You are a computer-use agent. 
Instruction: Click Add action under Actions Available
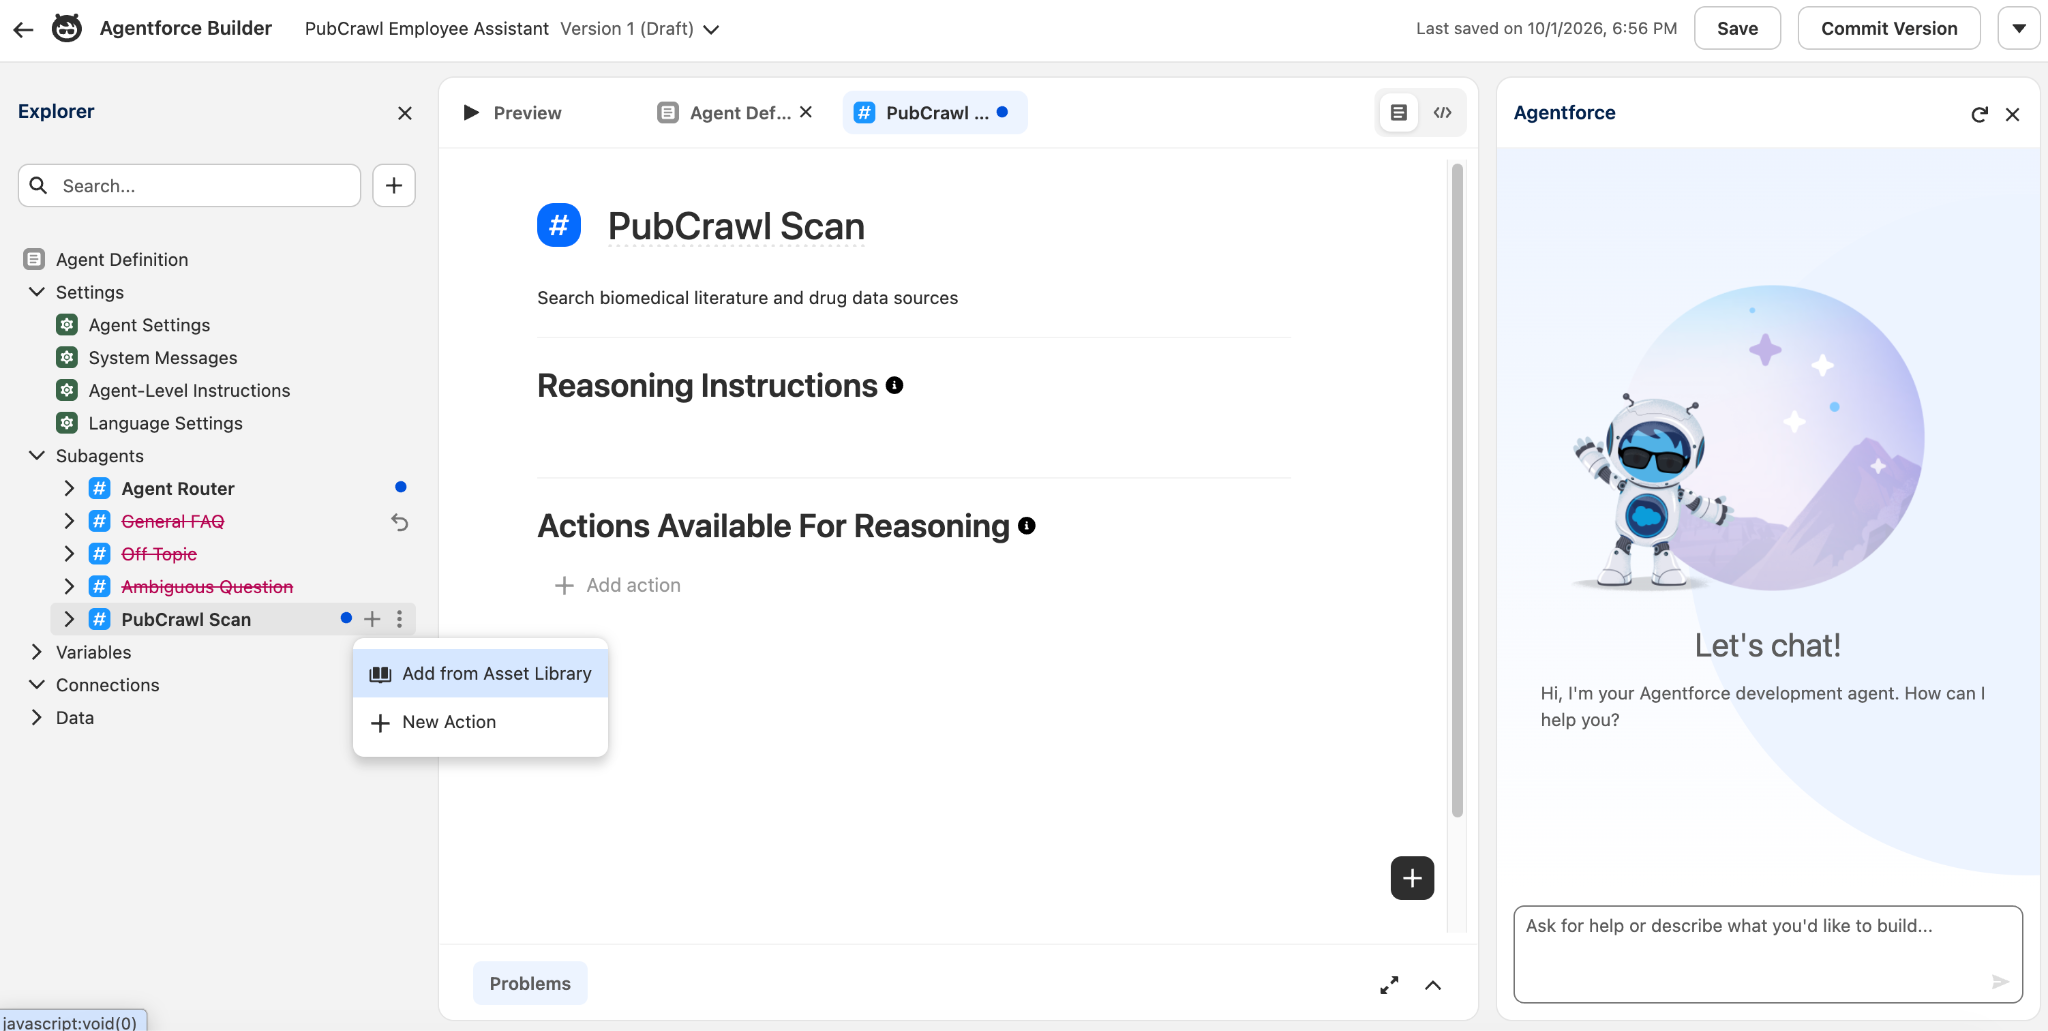[x=618, y=585]
